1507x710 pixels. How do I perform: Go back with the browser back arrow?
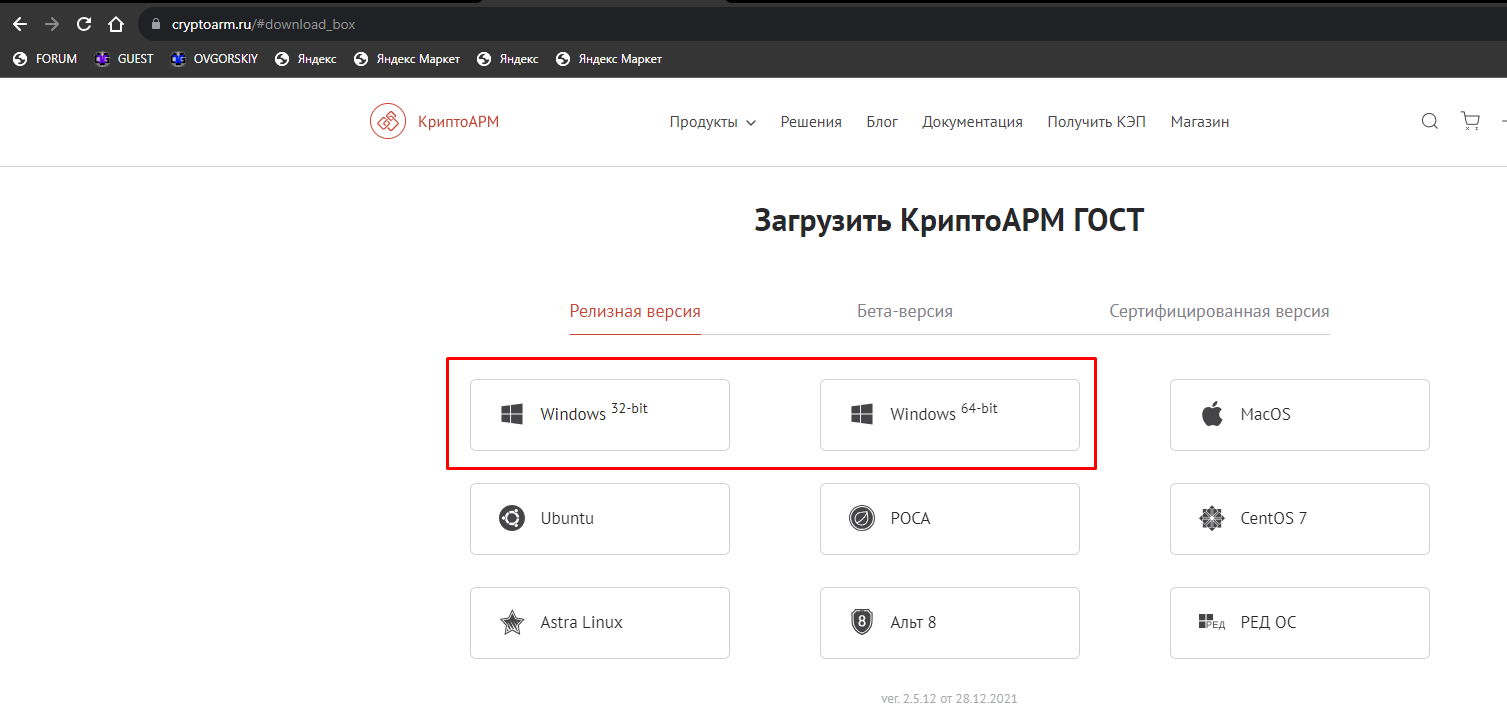(20, 24)
